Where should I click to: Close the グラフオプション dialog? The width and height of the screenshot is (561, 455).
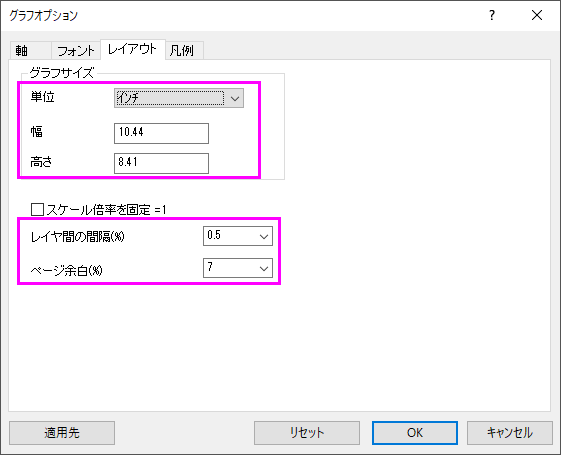tap(537, 15)
